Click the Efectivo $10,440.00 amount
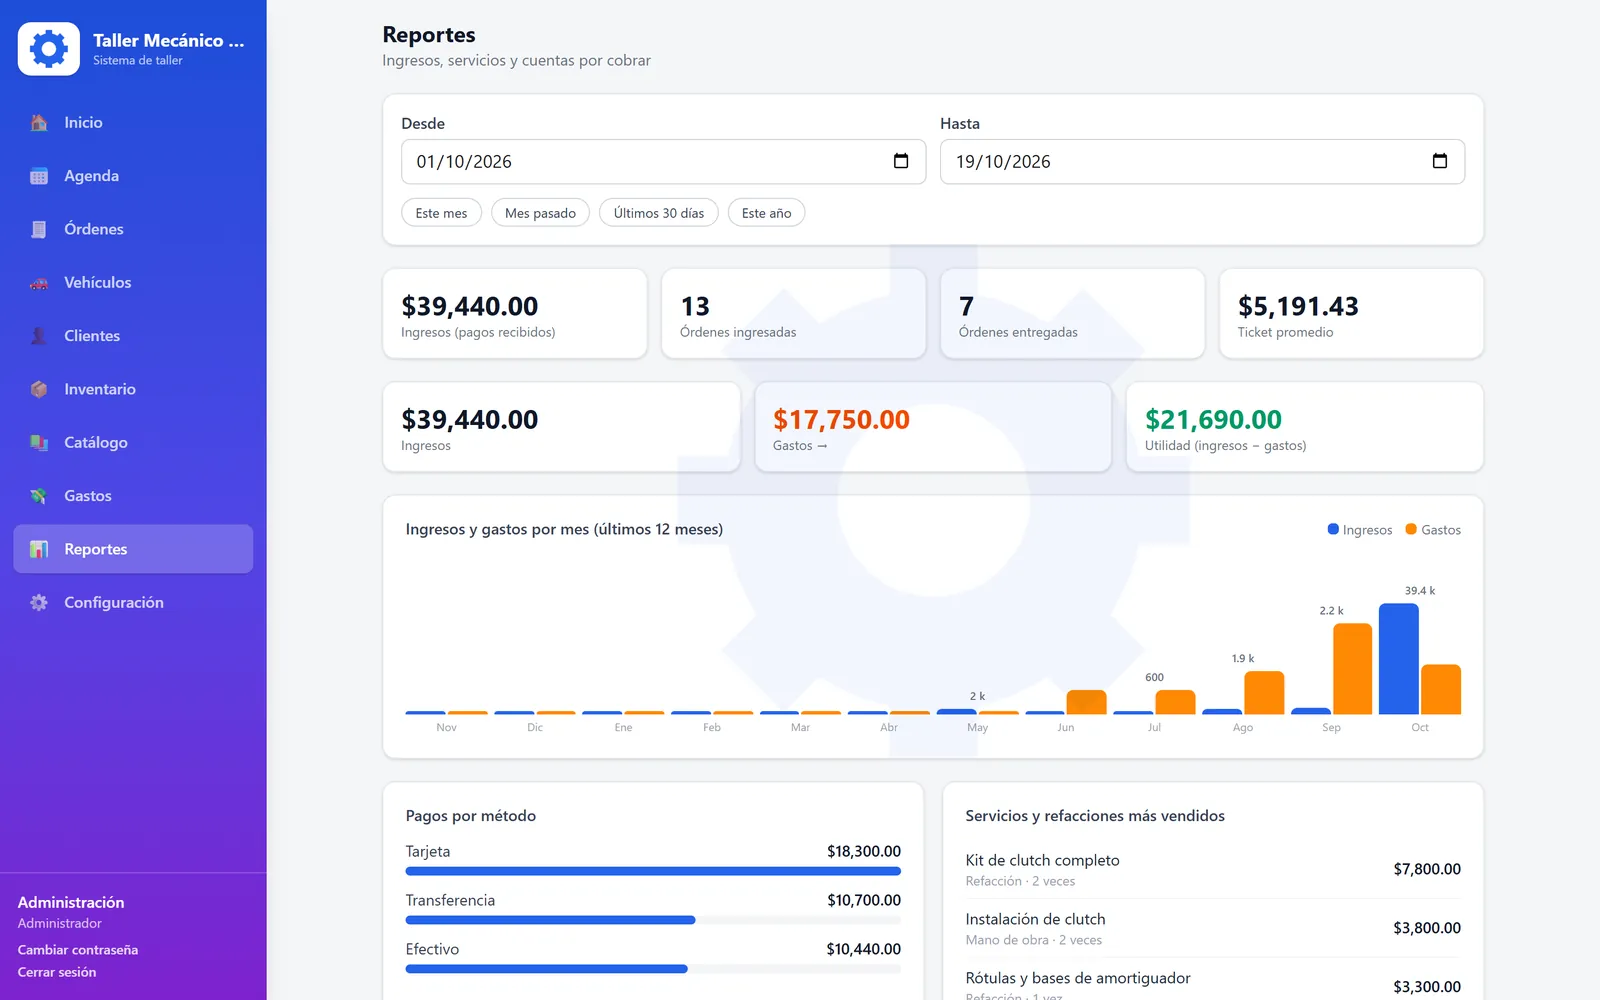 tap(863, 949)
